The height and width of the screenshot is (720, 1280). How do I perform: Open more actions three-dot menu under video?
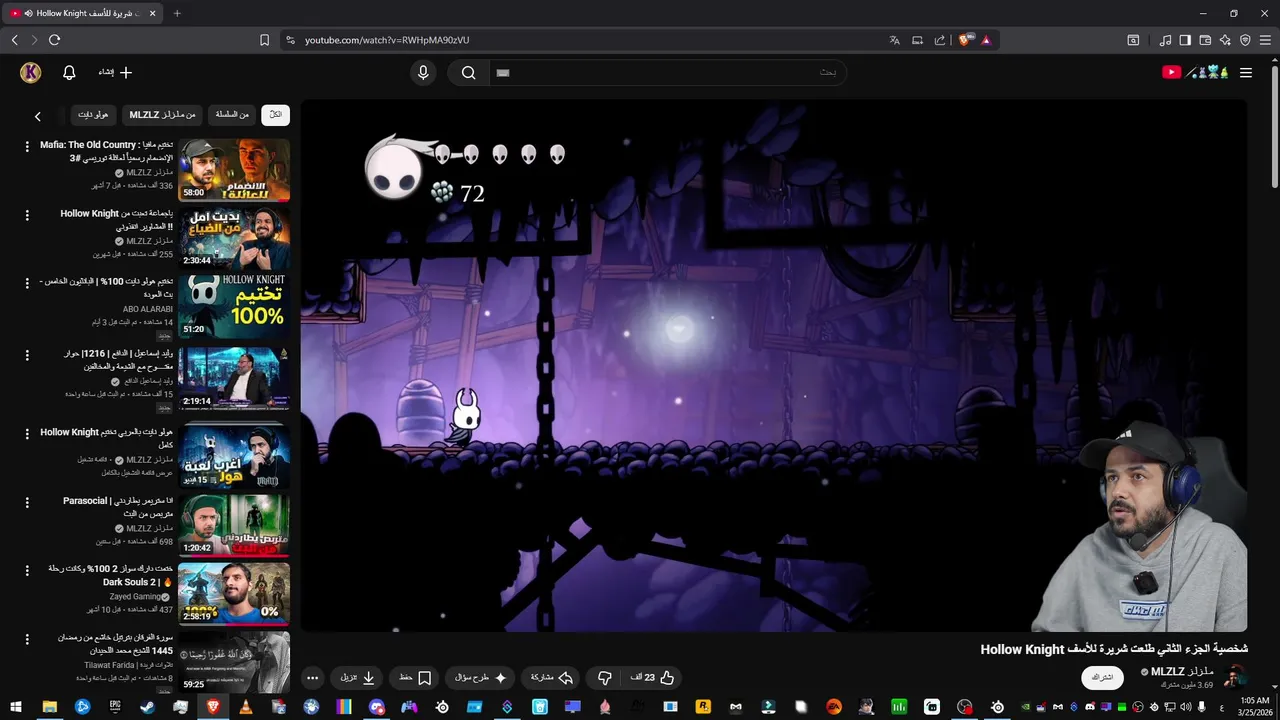tap(312, 678)
